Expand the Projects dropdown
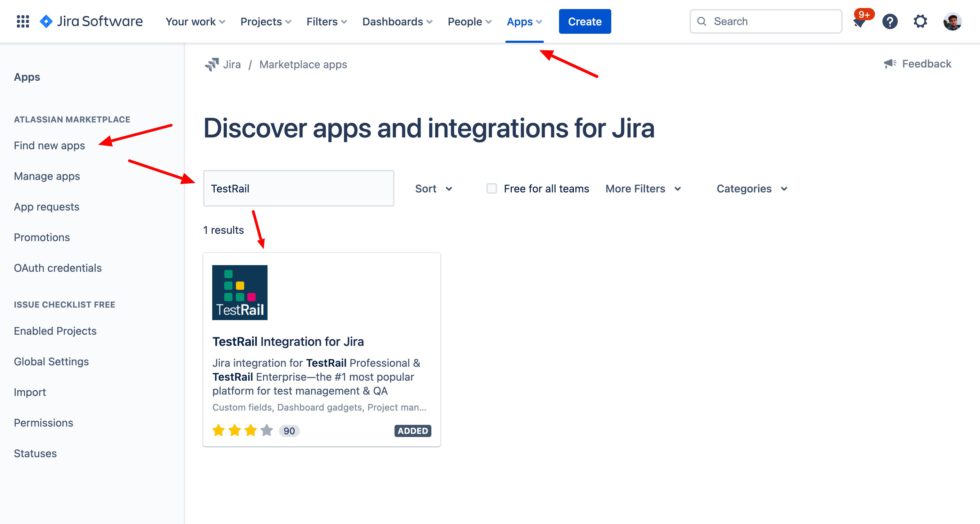This screenshot has height=524, width=980. click(x=266, y=21)
